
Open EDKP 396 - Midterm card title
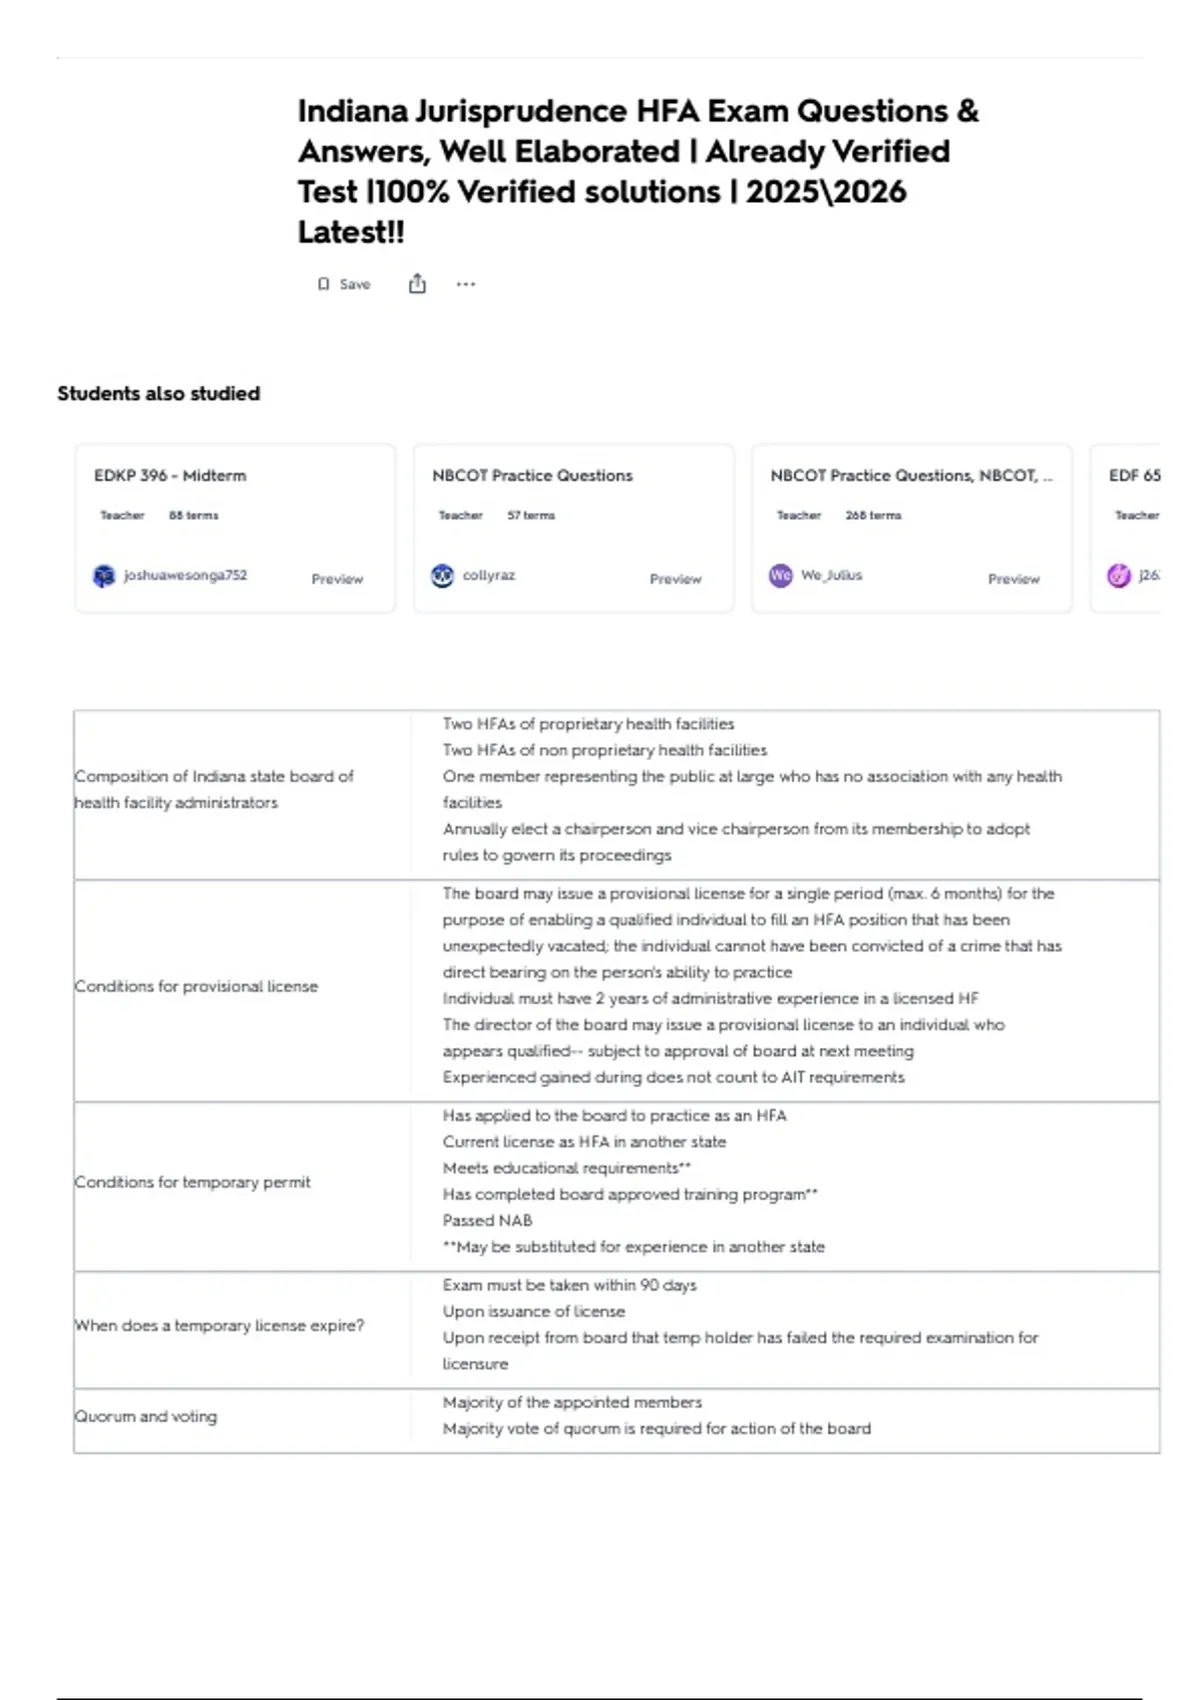[x=170, y=476]
